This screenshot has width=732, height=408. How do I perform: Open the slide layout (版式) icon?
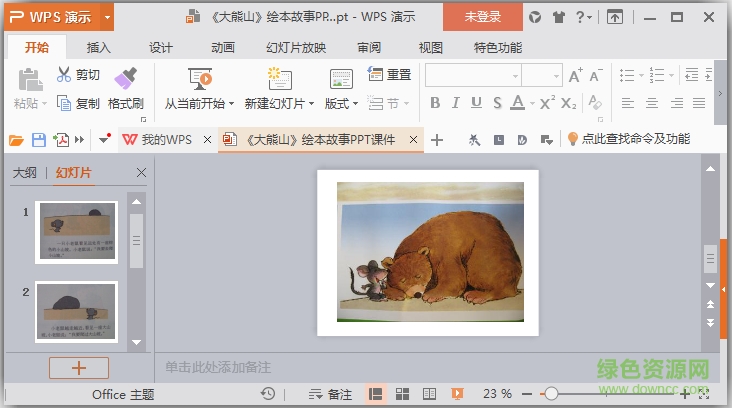click(x=341, y=78)
